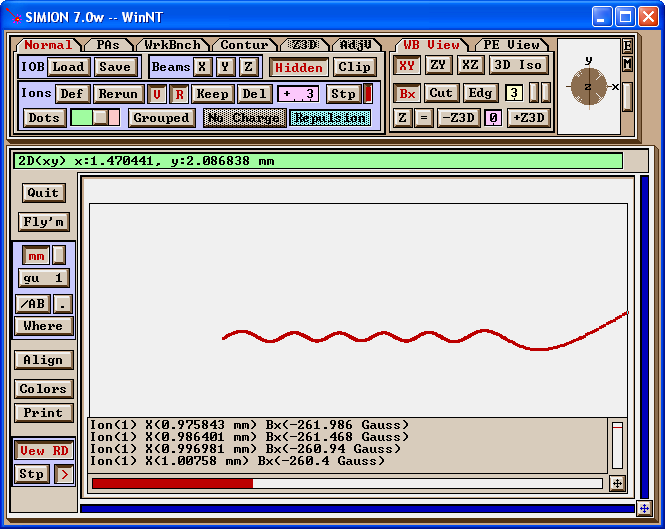This screenshot has height=529, width=665.
Task: Click the Align button
Action: (x=44, y=360)
